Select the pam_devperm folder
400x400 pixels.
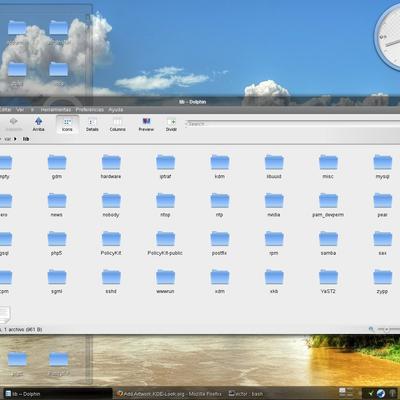(x=328, y=205)
